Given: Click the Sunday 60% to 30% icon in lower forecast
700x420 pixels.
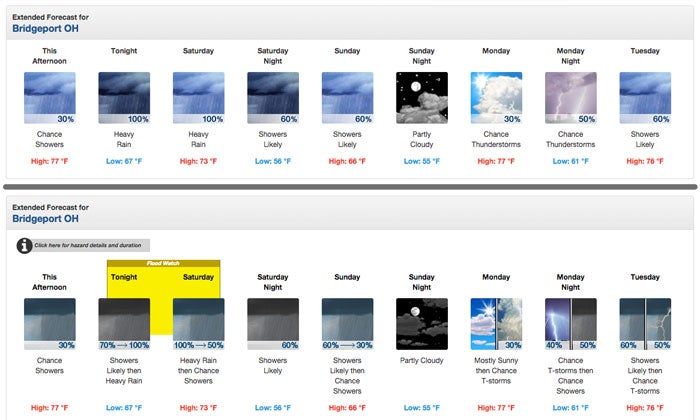Looking at the screenshot, I should tap(347, 323).
